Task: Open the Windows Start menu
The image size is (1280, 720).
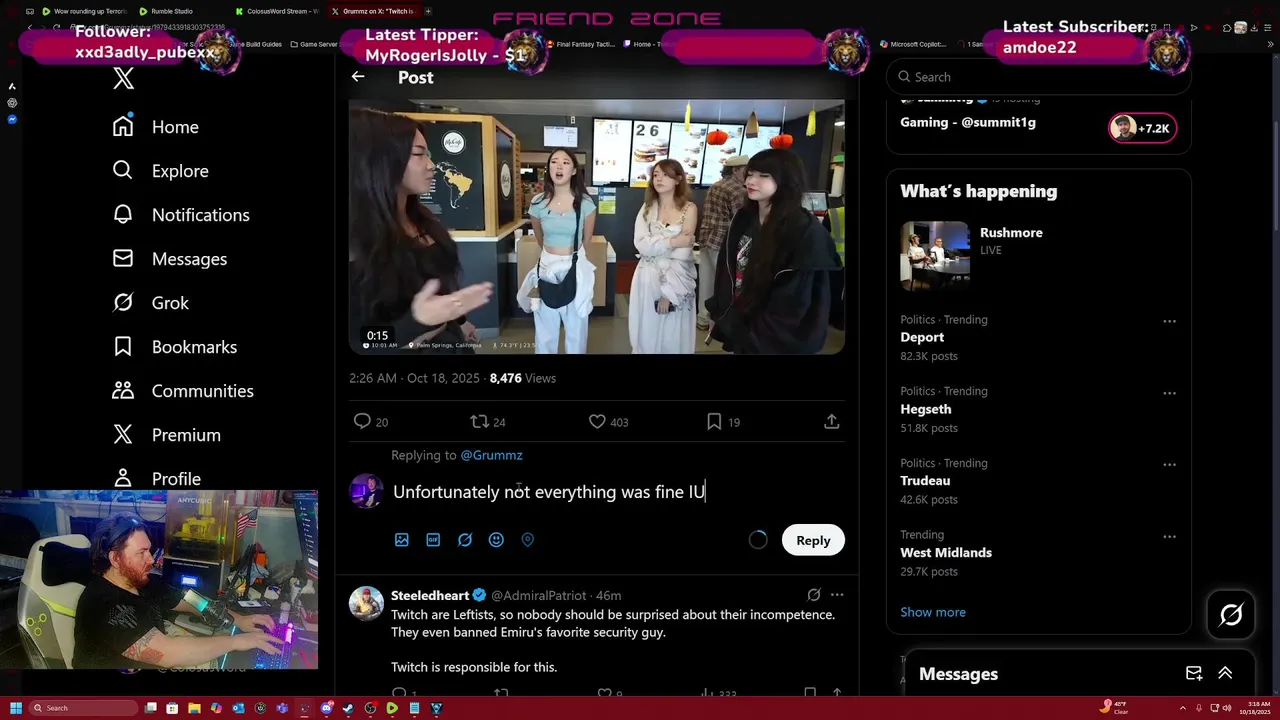Action: (15, 708)
